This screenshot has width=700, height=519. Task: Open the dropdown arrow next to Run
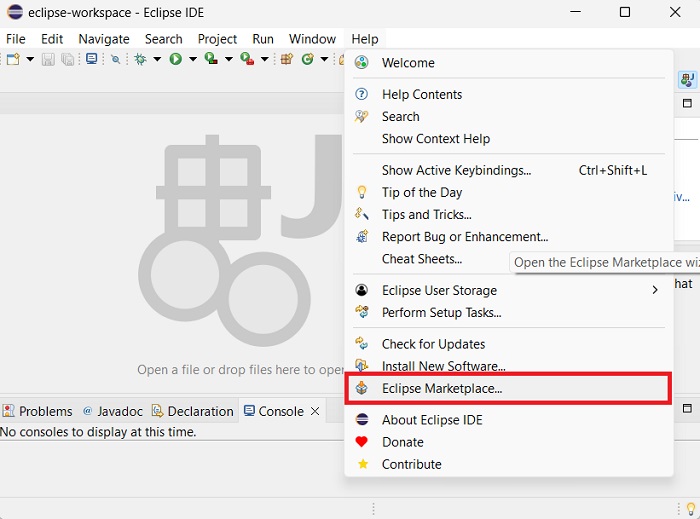(192, 59)
